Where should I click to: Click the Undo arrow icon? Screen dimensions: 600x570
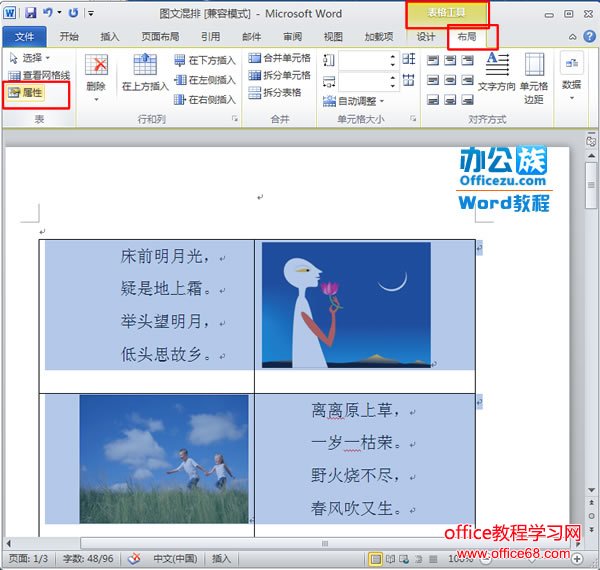[48, 13]
